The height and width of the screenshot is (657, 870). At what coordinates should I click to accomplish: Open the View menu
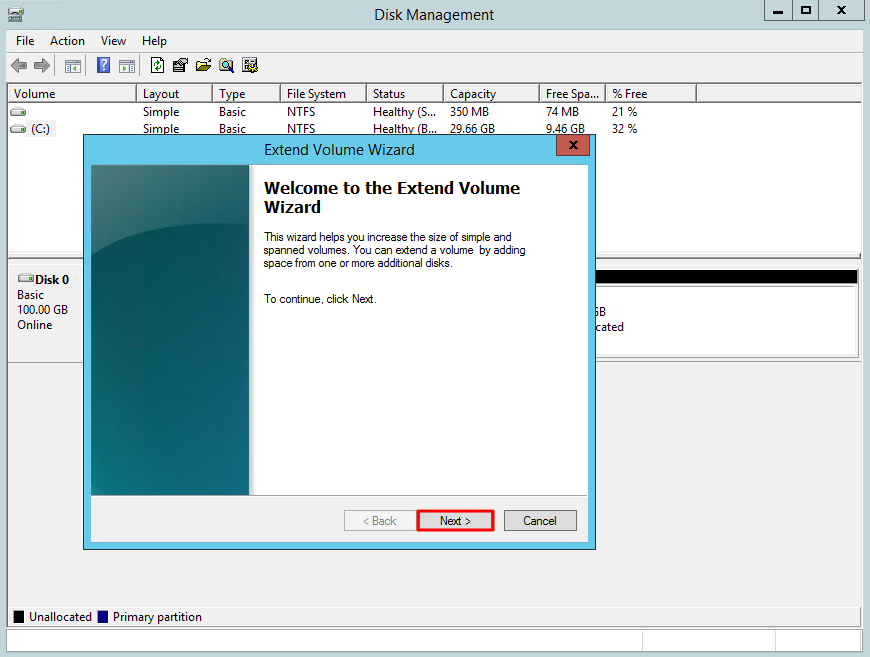pos(113,41)
